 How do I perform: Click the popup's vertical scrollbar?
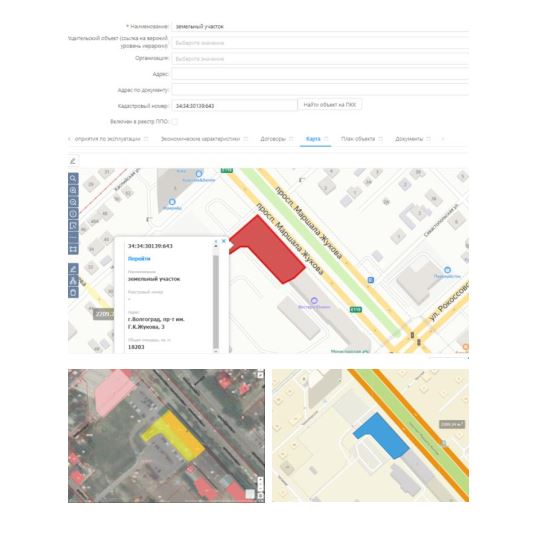point(216,299)
